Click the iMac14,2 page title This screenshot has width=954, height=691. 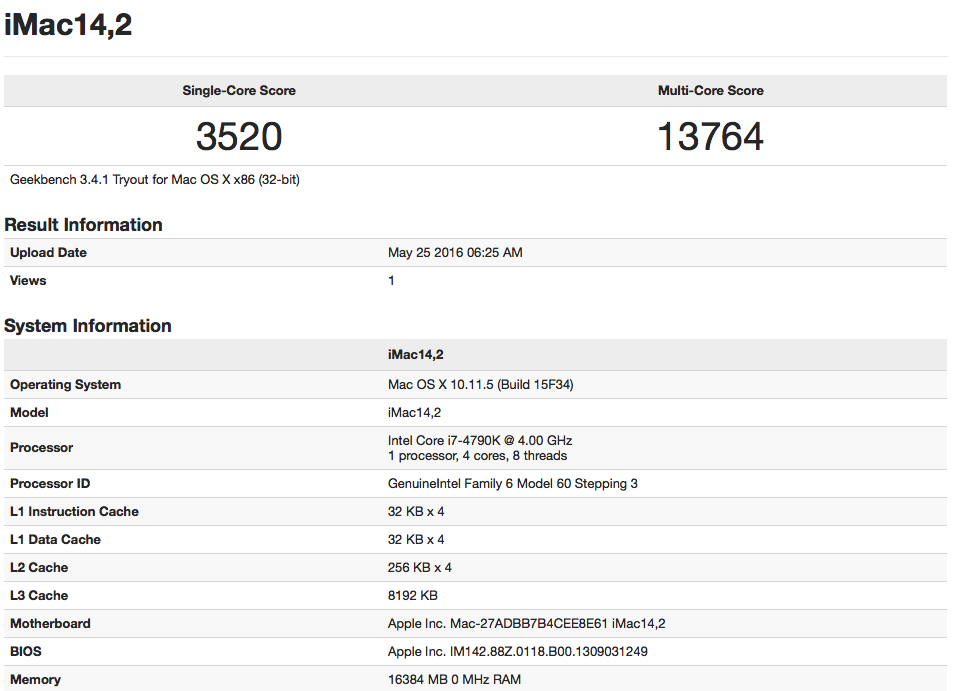68,25
